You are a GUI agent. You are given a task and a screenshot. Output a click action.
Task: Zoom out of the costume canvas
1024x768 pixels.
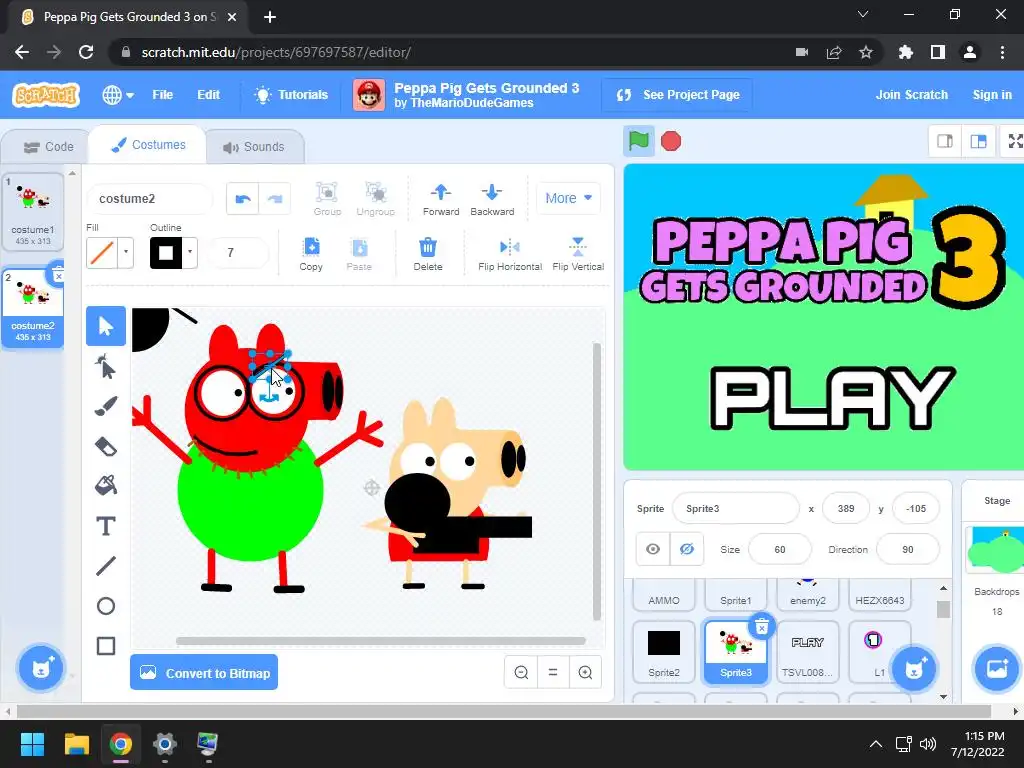tap(521, 672)
